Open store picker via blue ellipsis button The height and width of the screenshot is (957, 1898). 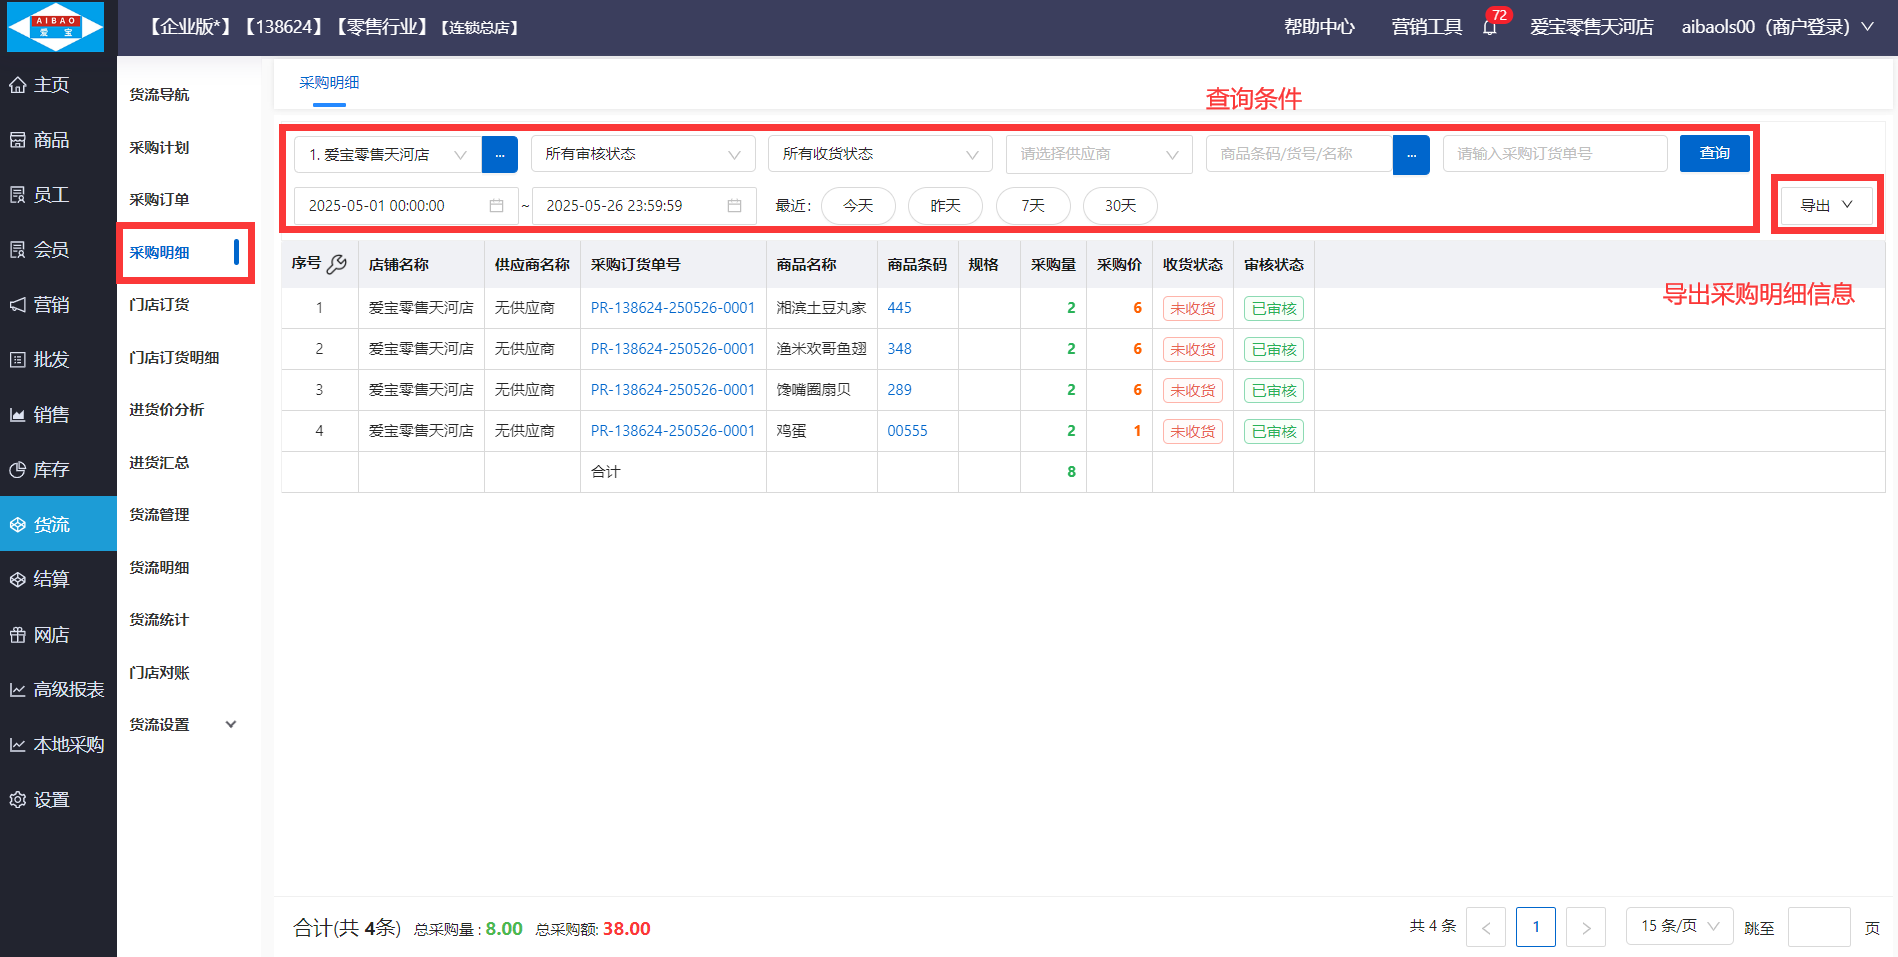(x=500, y=154)
